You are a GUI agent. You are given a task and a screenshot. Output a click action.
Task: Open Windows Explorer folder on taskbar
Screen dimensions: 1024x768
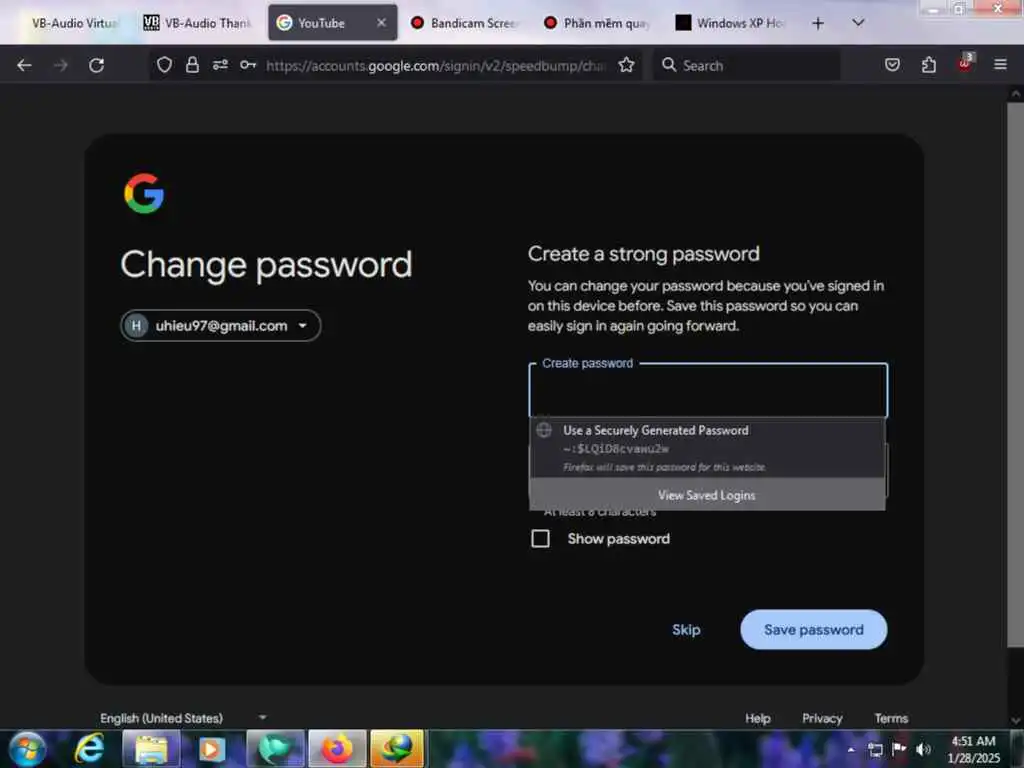pos(151,748)
